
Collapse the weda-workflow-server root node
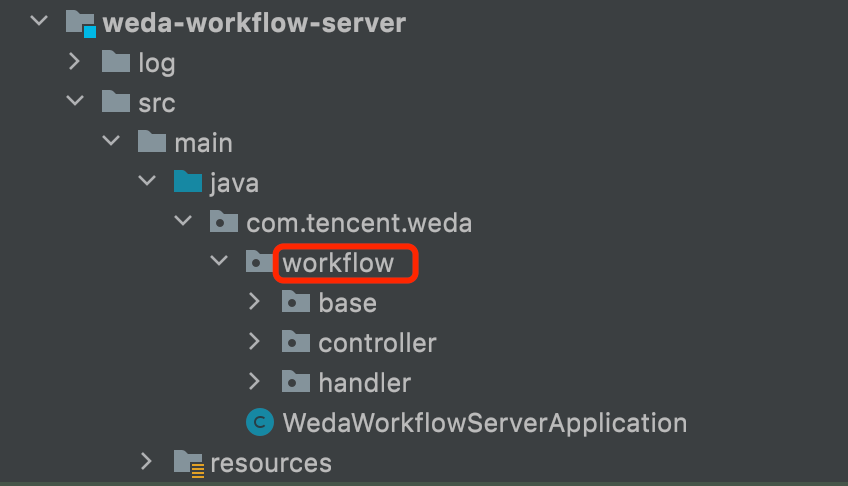(39, 22)
